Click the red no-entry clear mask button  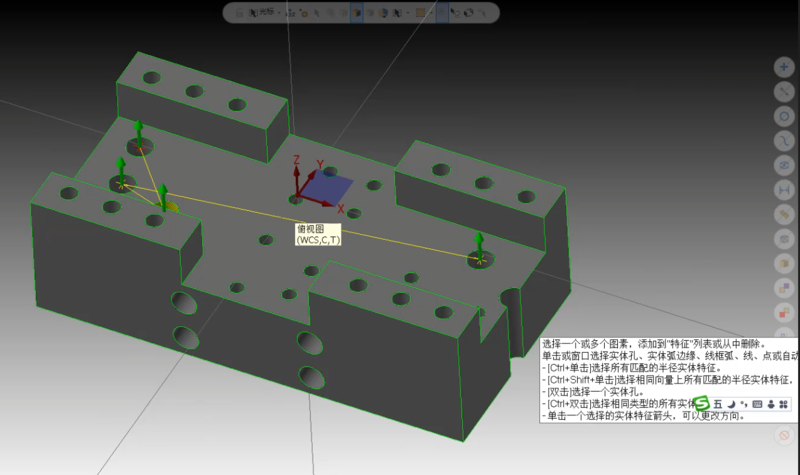pos(784,435)
